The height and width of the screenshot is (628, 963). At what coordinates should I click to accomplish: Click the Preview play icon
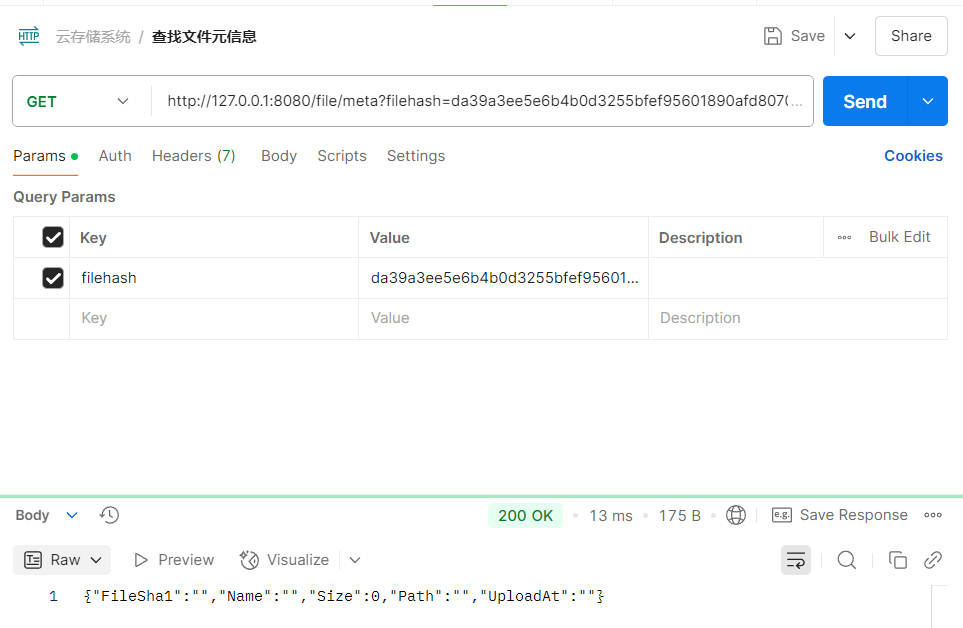tap(141, 560)
